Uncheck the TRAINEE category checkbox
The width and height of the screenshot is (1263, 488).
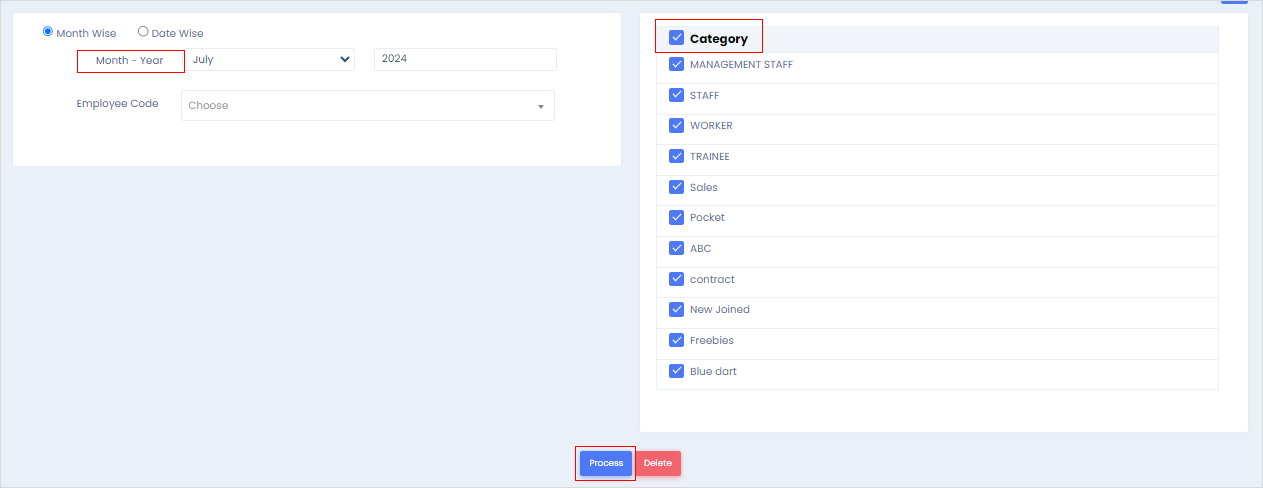point(677,157)
